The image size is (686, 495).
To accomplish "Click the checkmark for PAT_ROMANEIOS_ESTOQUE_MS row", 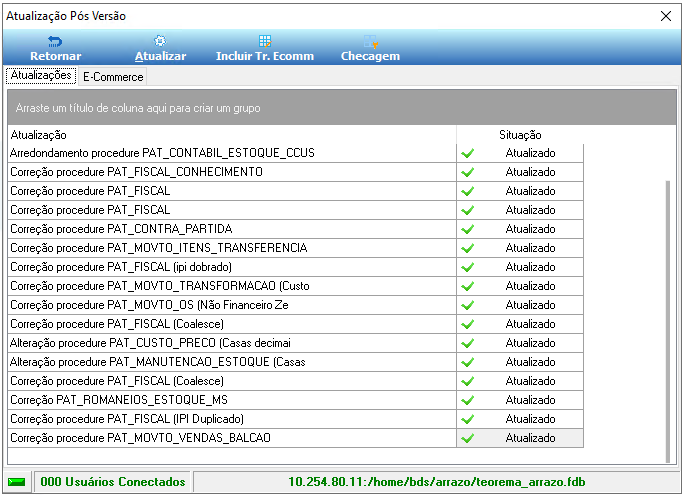I will click(x=468, y=400).
